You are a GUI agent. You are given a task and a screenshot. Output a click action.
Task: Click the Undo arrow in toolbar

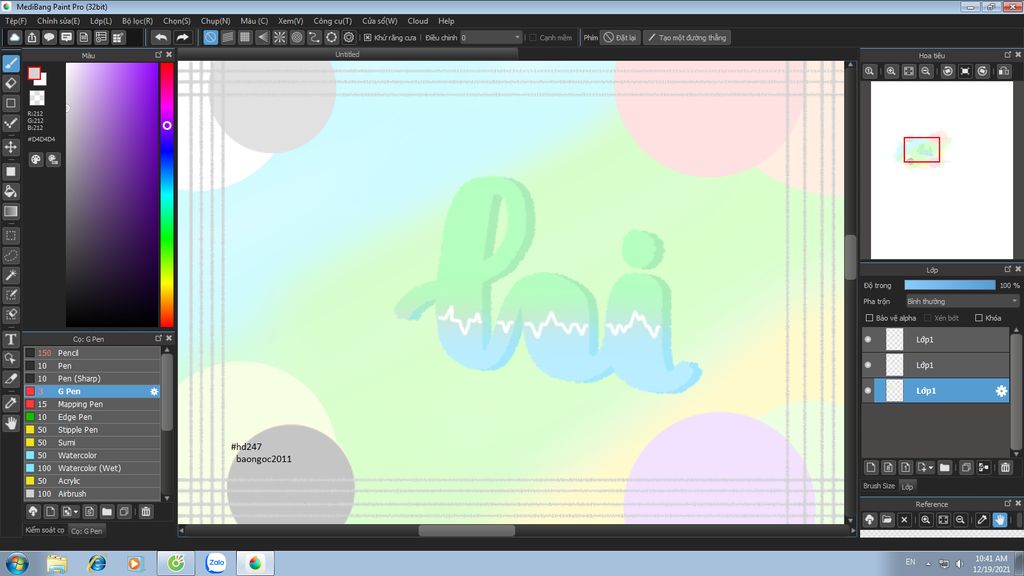tap(161, 37)
